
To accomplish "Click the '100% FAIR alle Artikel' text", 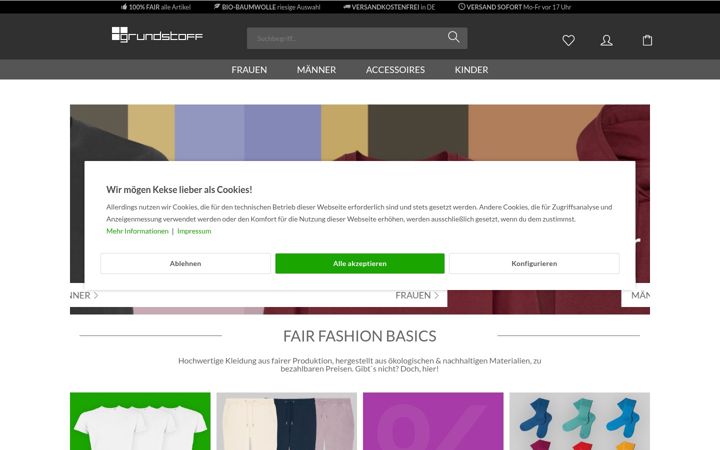I will [x=159, y=7].
